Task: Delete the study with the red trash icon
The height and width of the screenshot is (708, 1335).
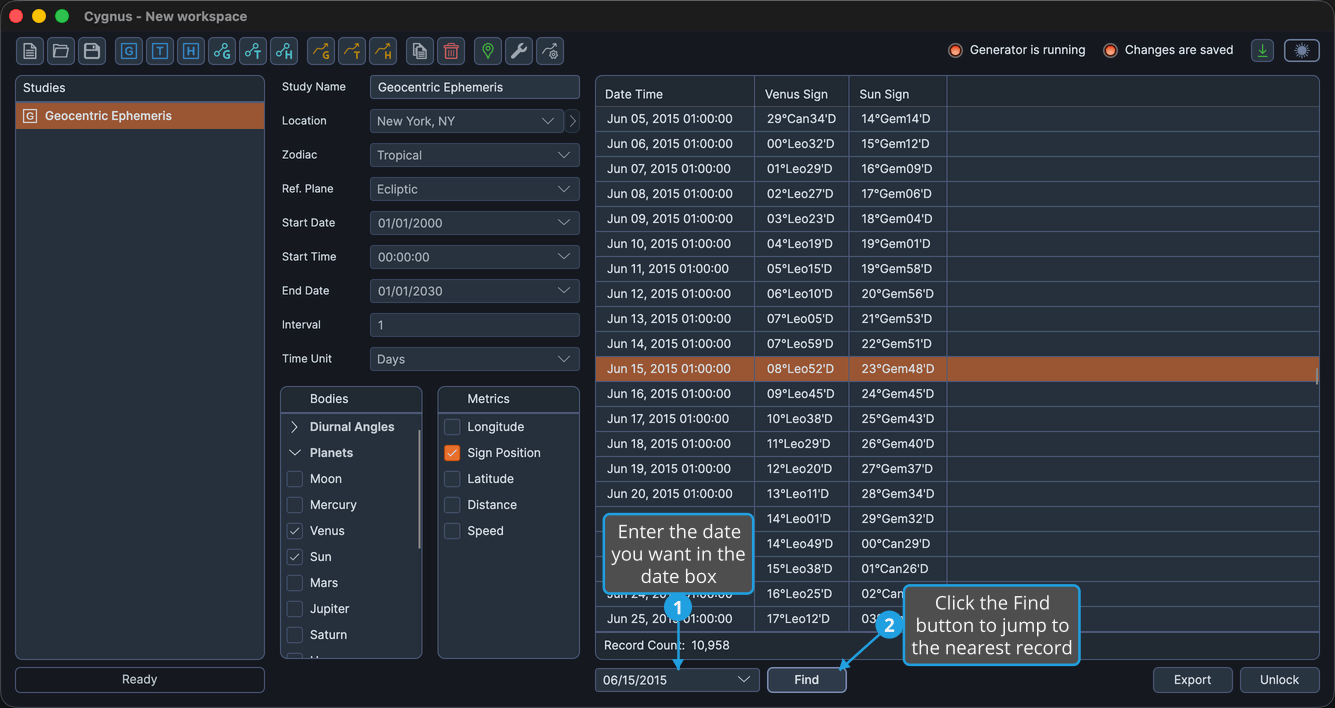Action: coord(451,50)
